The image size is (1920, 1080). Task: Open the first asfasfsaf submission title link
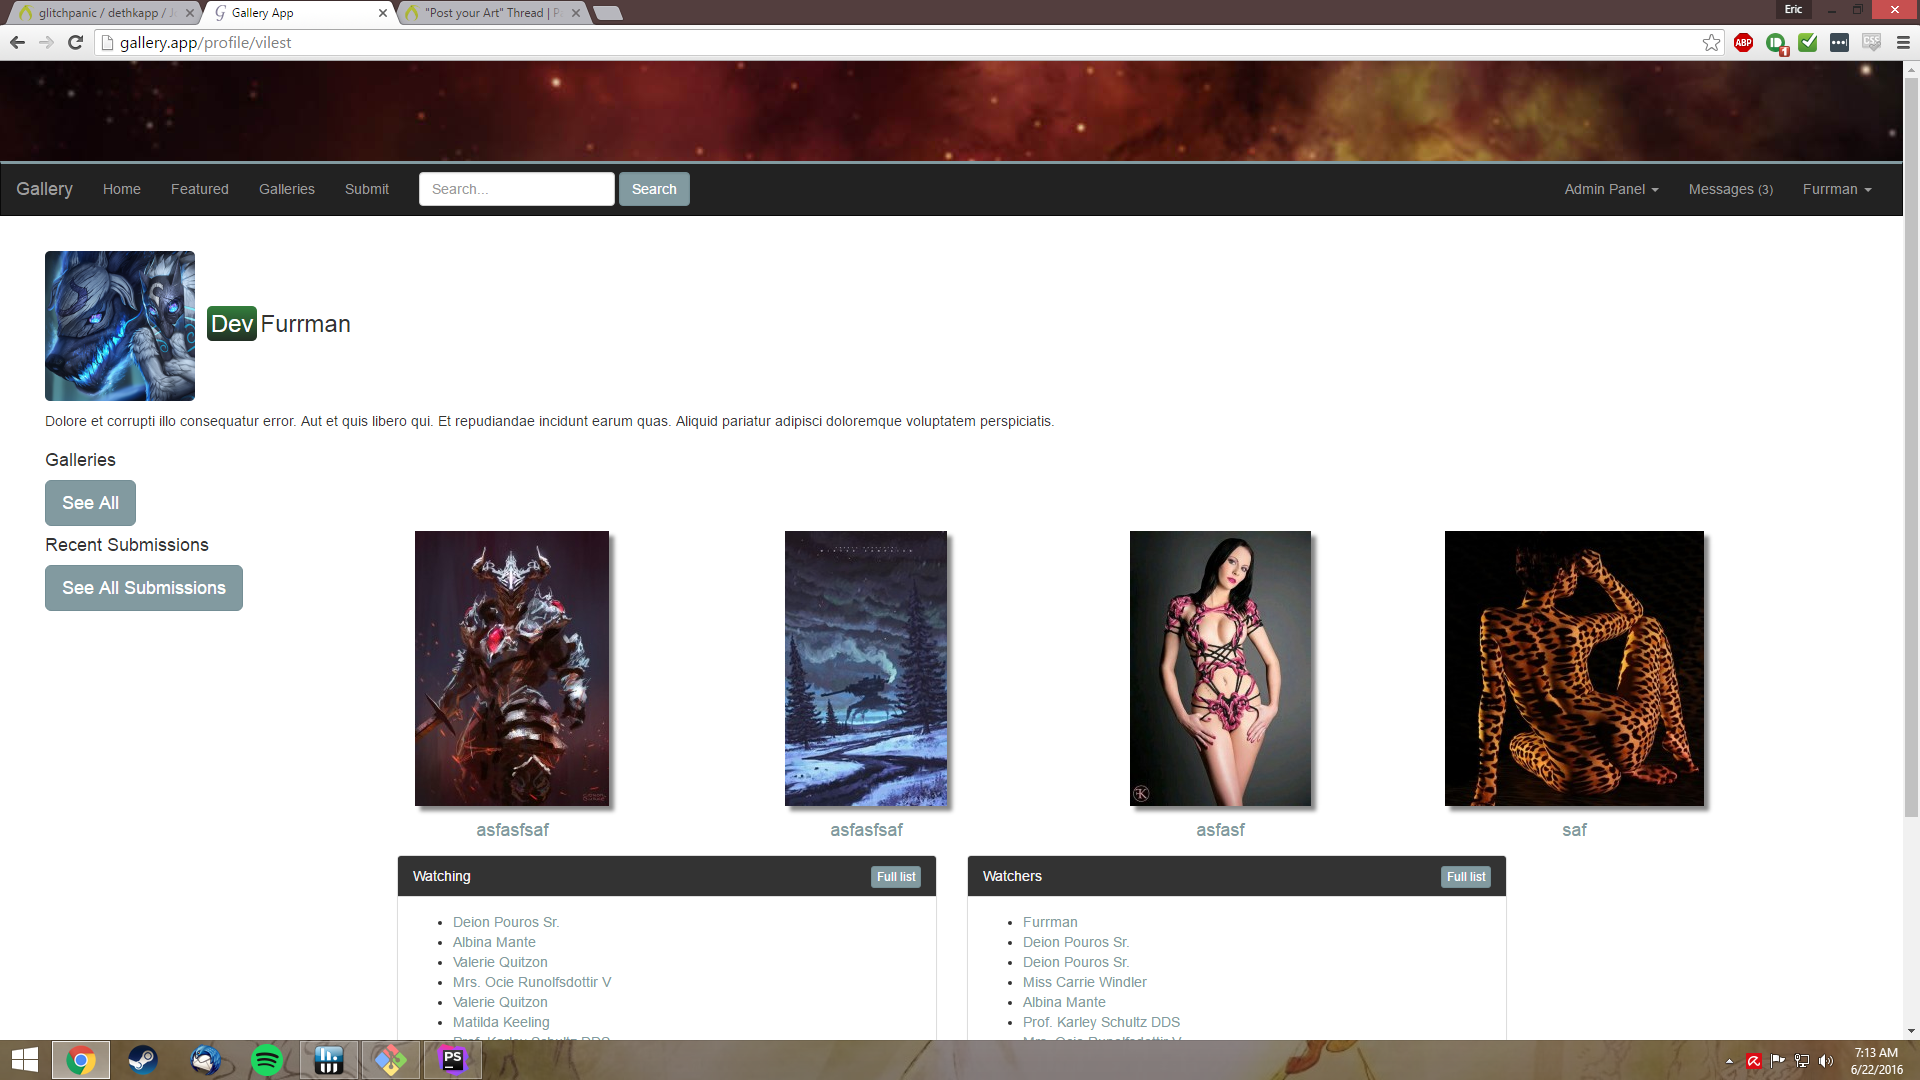[512, 830]
